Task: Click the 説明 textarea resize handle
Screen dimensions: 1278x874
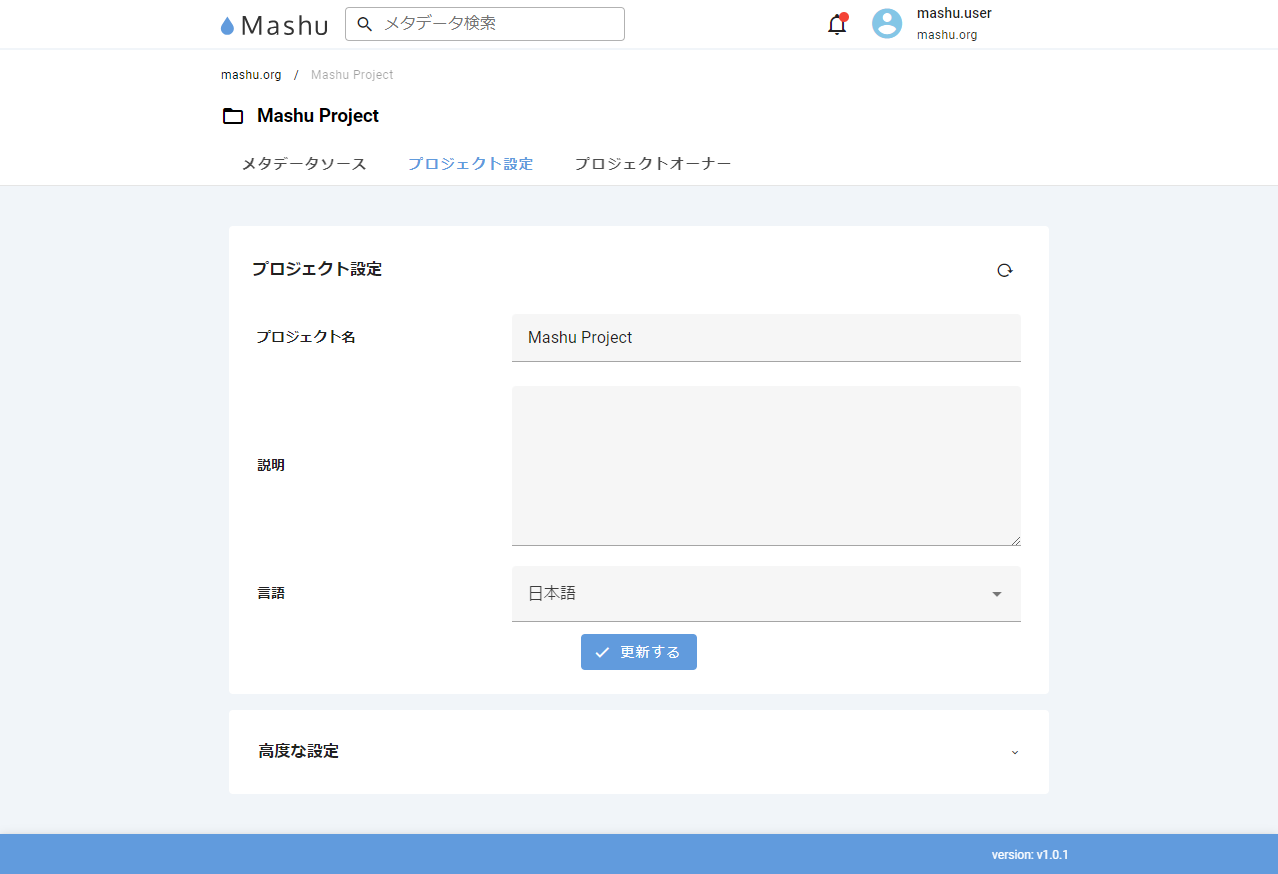Action: pyautogui.click(x=1016, y=541)
